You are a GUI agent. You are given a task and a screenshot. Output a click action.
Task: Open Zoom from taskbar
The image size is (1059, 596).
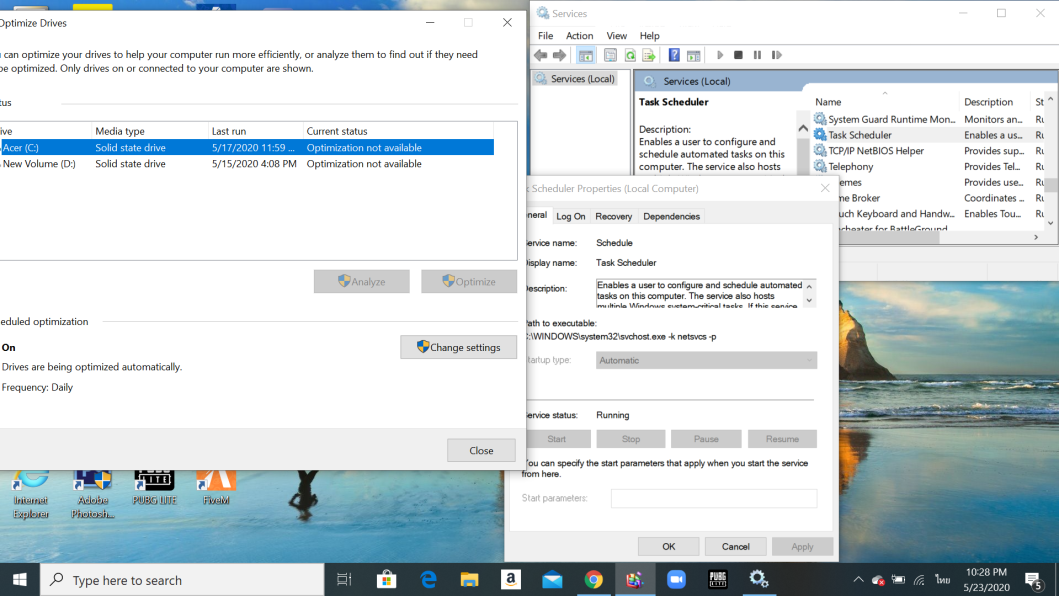coord(676,580)
